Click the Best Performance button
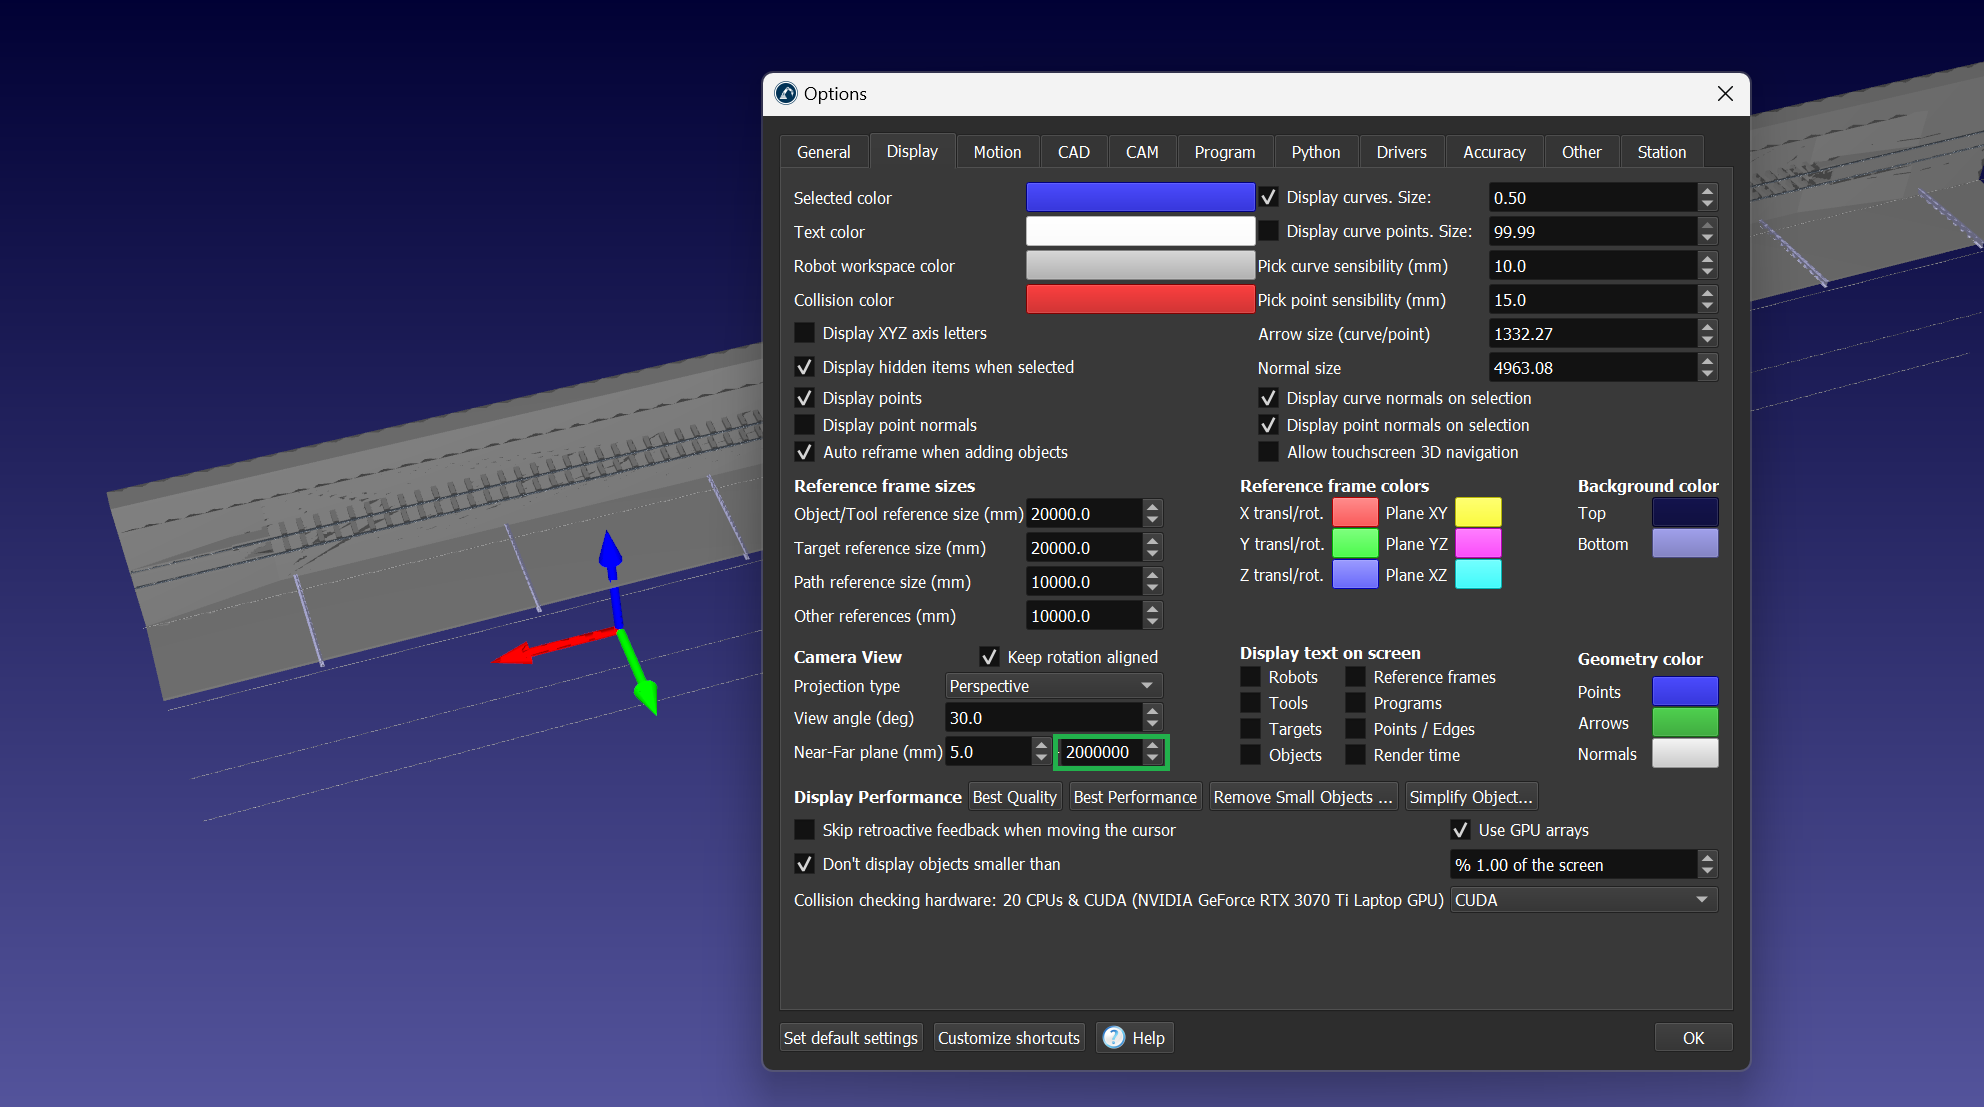1984x1107 pixels. (1134, 797)
